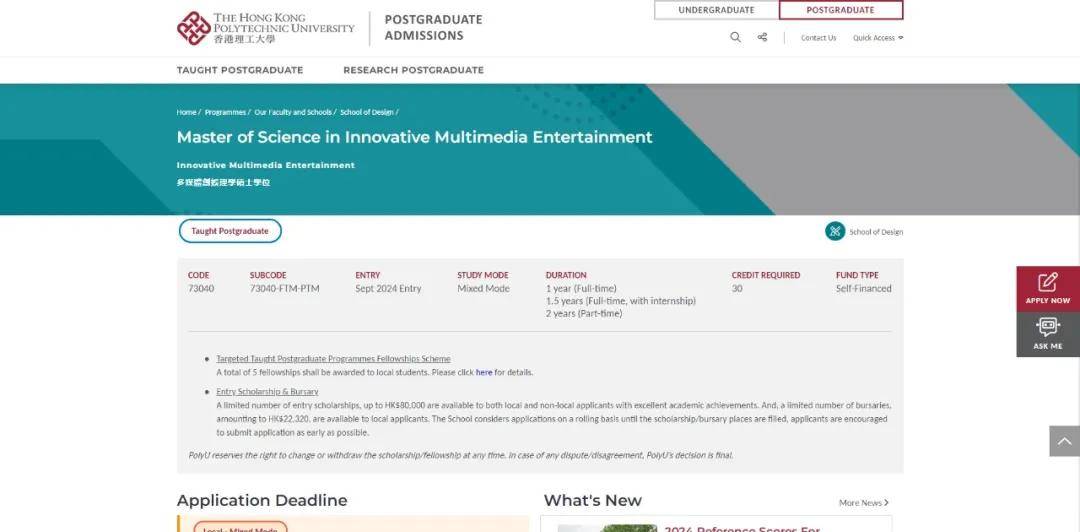Expand More News chevron link

point(864,503)
